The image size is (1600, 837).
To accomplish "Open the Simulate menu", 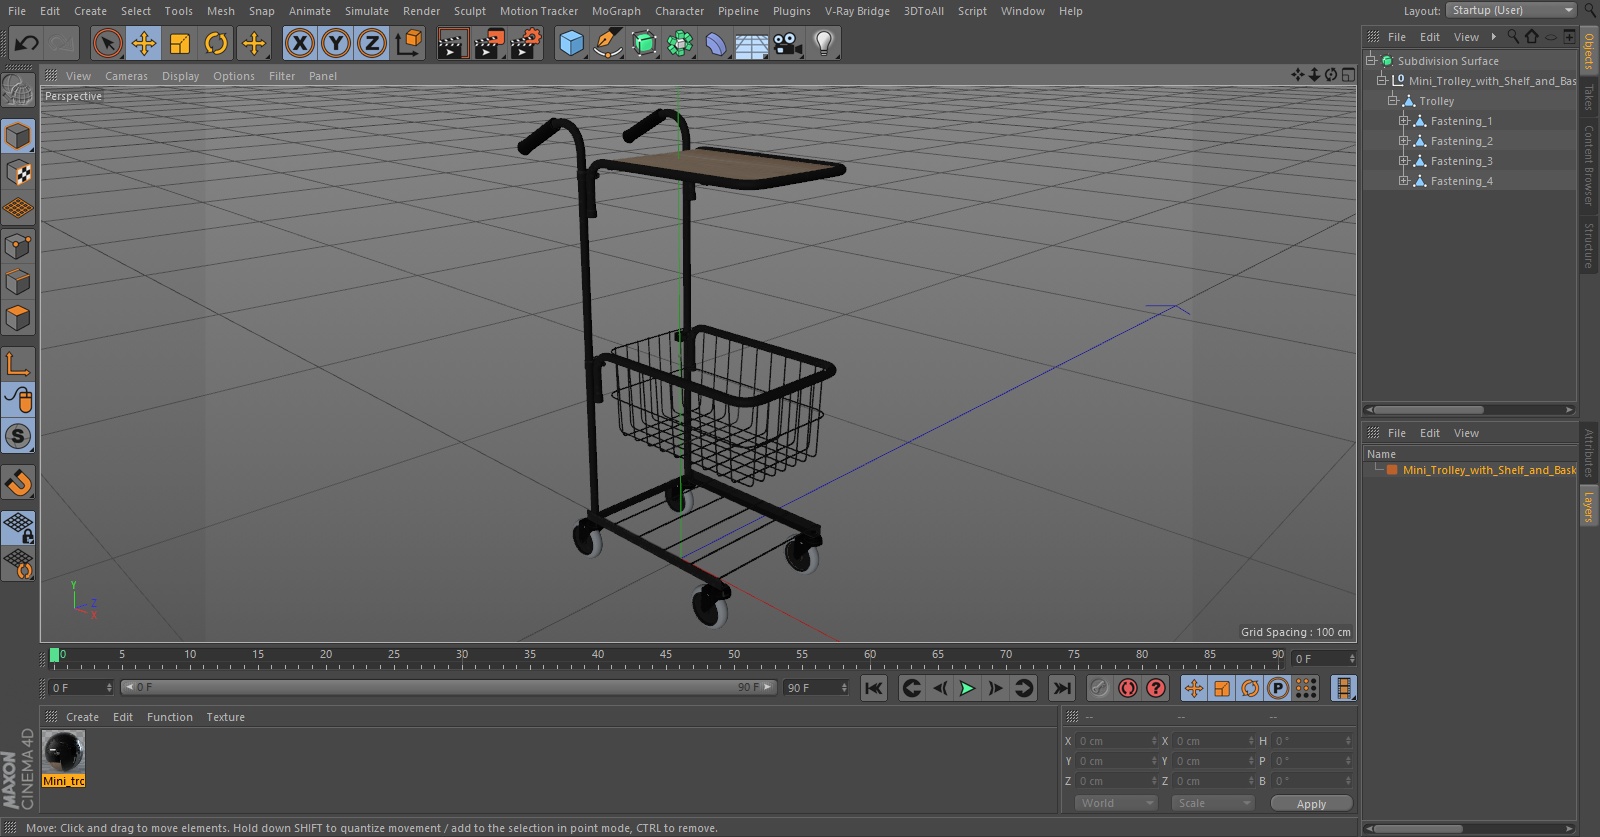I will click(x=367, y=11).
